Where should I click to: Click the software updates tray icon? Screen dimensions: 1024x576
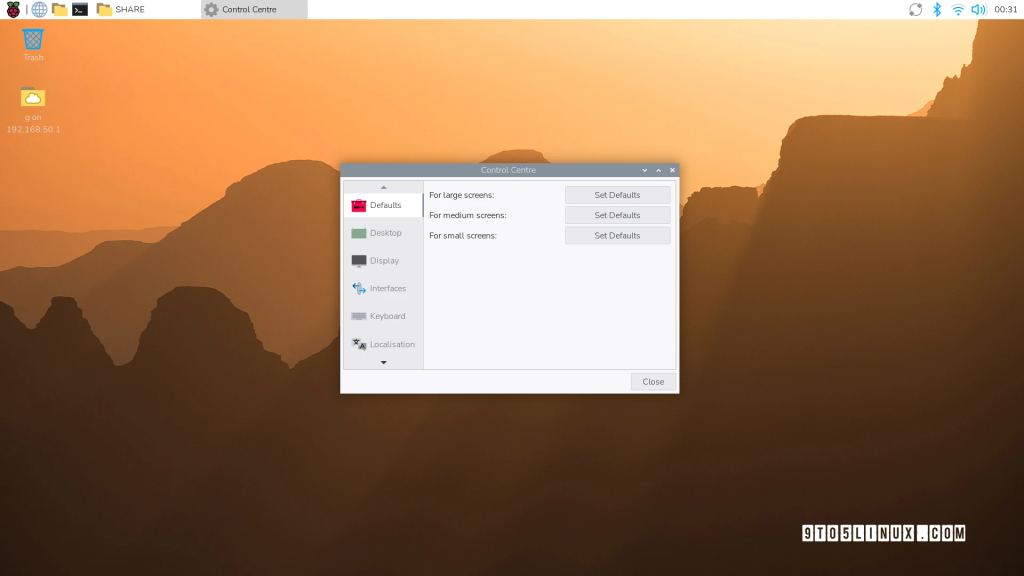pyautogui.click(x=915, y=9)
